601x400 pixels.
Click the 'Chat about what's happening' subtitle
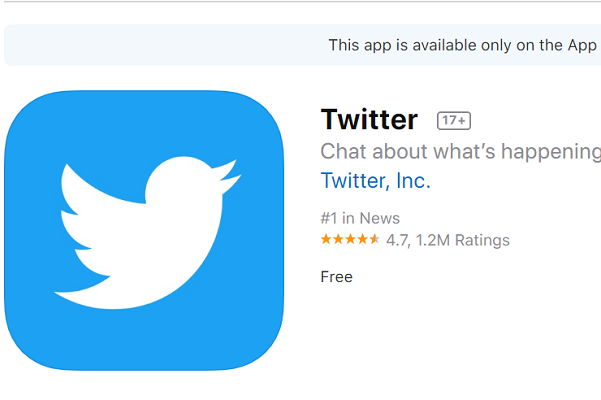click(461, 152)
